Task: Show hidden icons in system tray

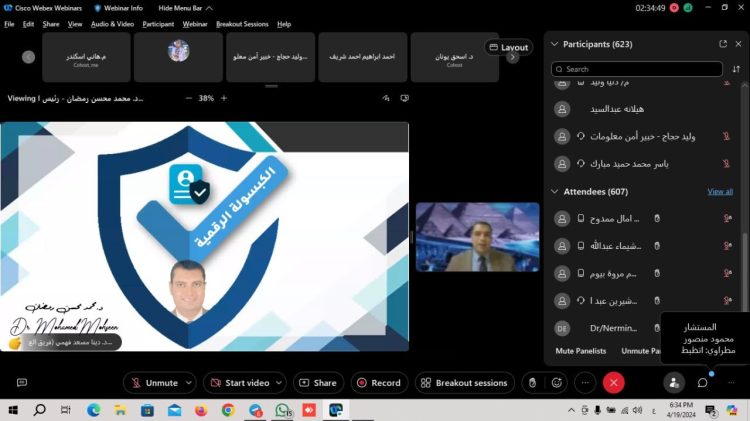Action: tap(571, 410)
